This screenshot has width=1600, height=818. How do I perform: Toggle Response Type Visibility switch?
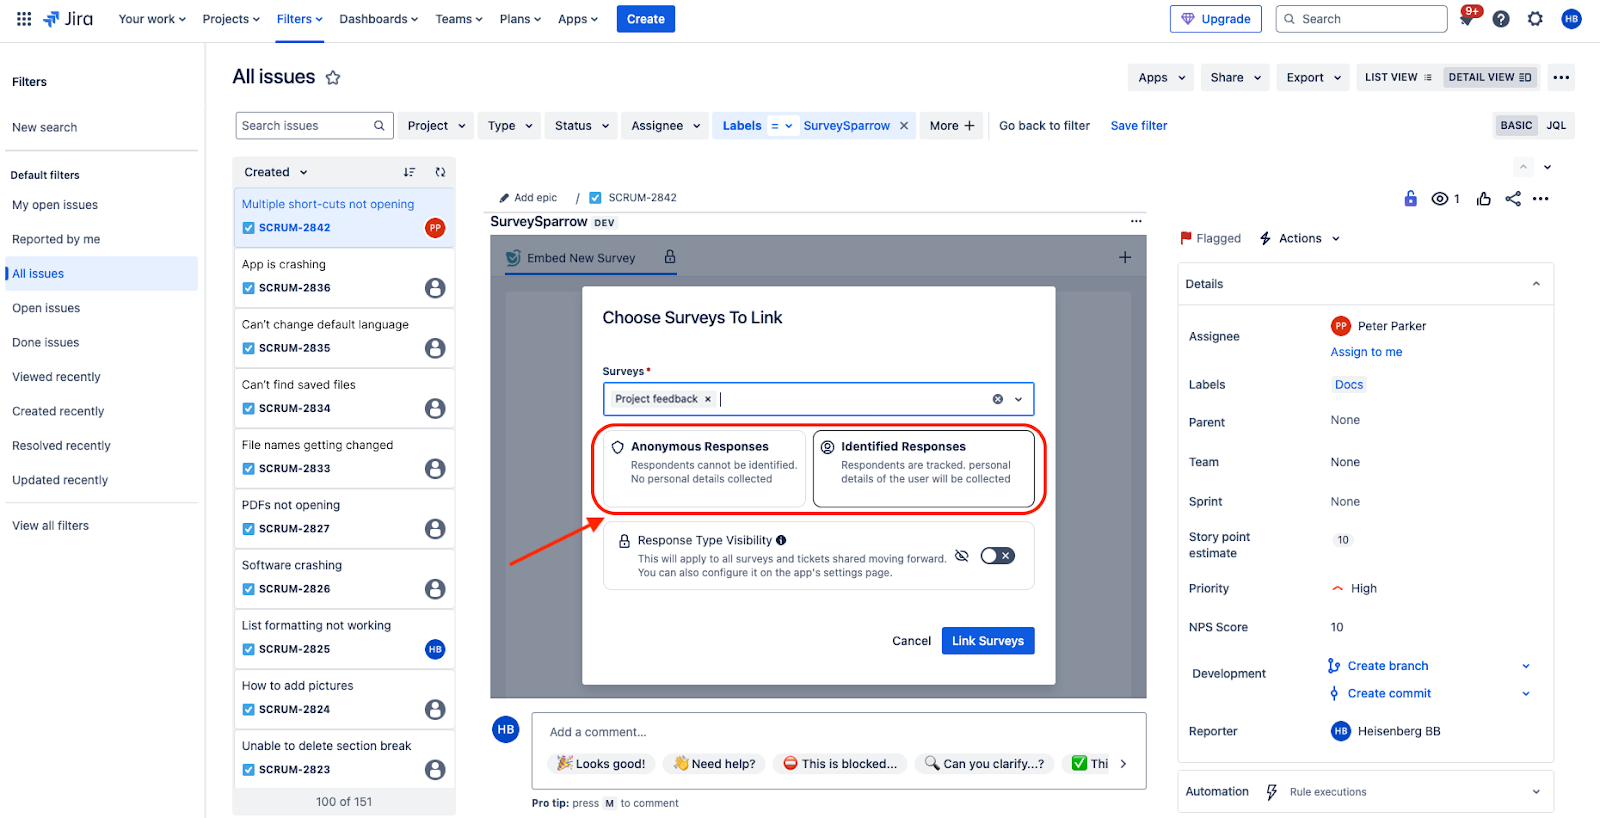pos(997,556)
